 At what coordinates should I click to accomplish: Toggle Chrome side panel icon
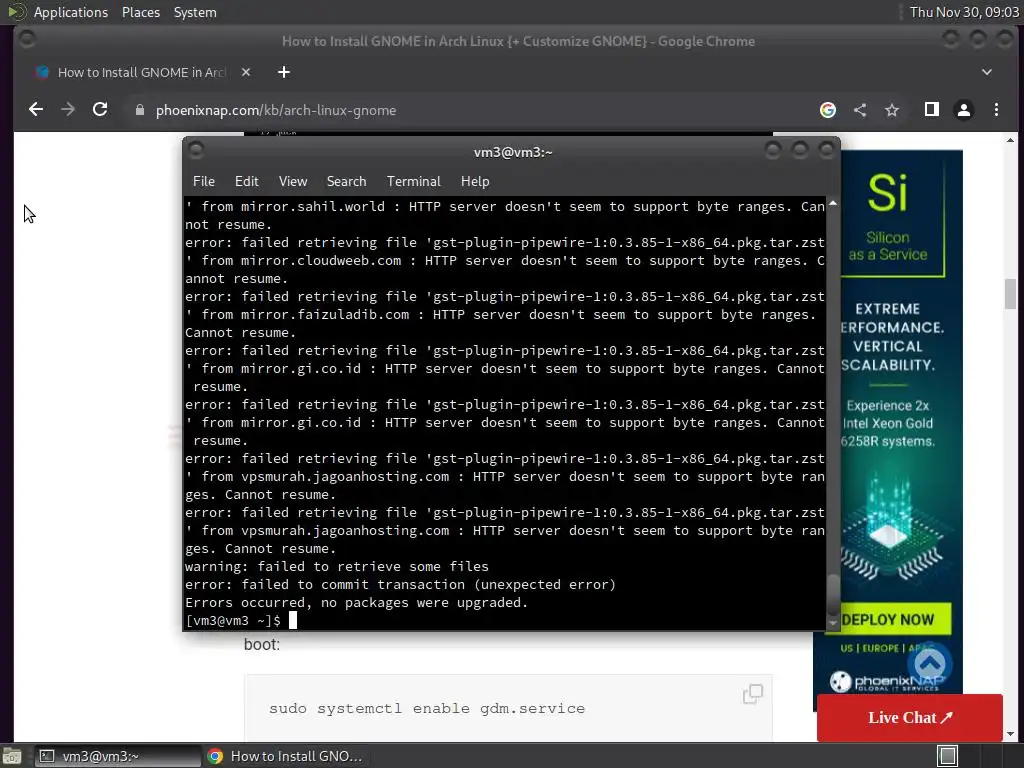(x=932, y=110)
